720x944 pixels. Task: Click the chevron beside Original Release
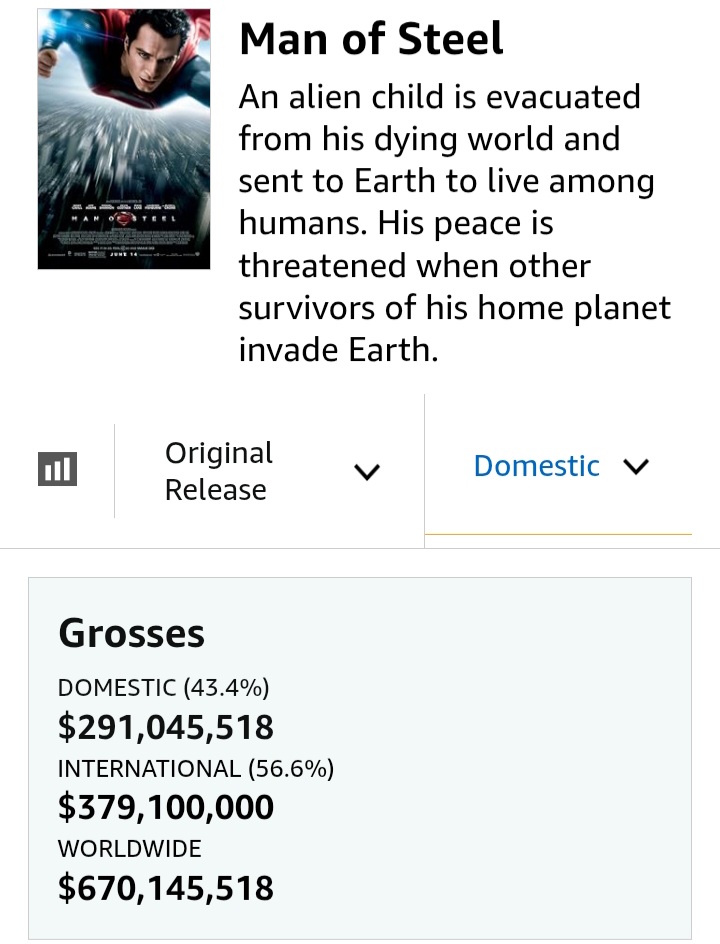tap(367, 471)
